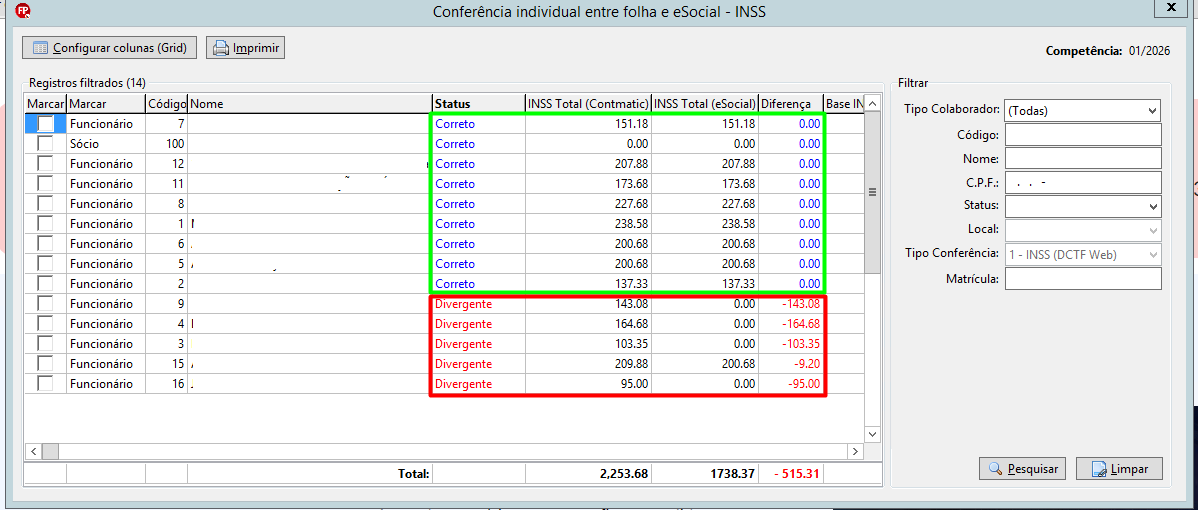Select the checkbox for Funcionário code 8

[46, 203]
